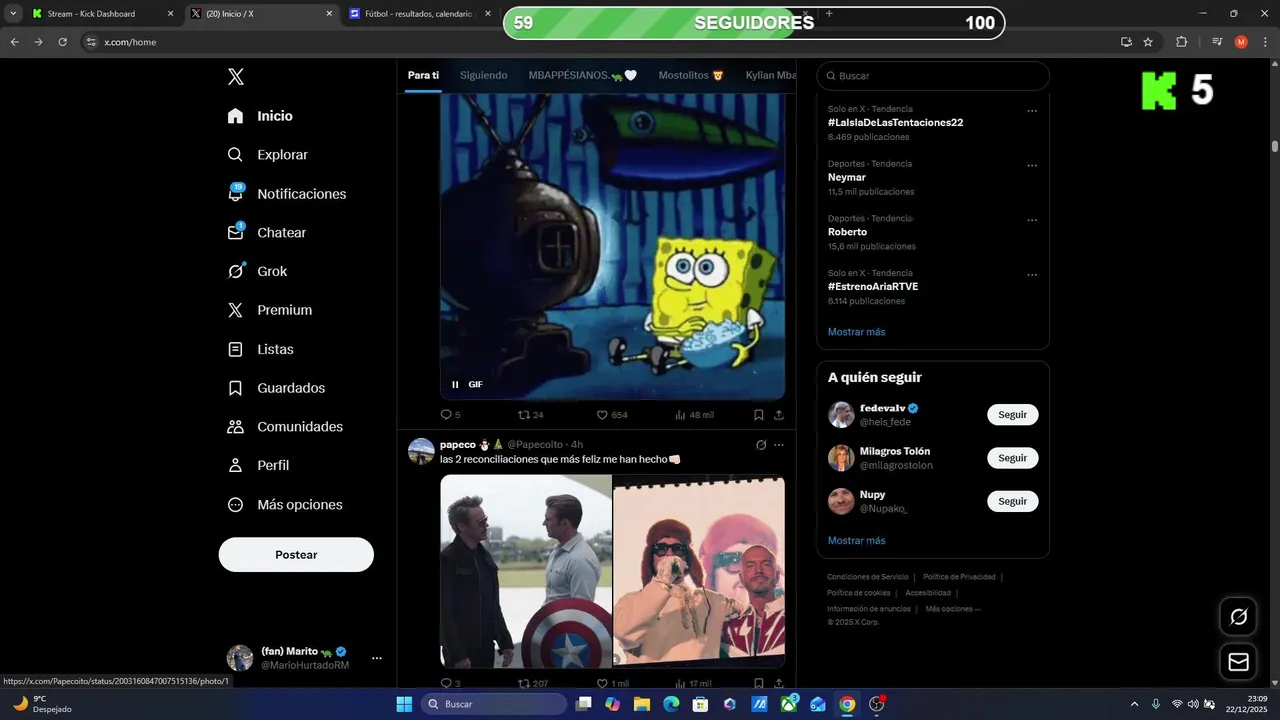Viewport: 1280px width, 720px height.
Task: Click the X search box
Action: click(933, 76)
